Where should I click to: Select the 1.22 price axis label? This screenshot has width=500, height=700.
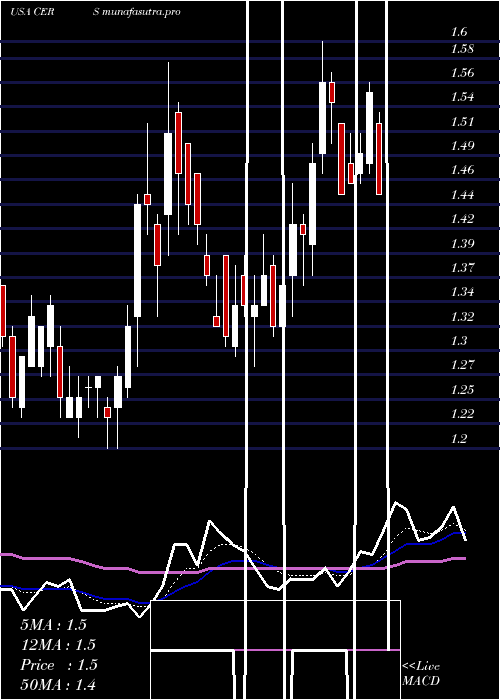(x=463, y=413)
